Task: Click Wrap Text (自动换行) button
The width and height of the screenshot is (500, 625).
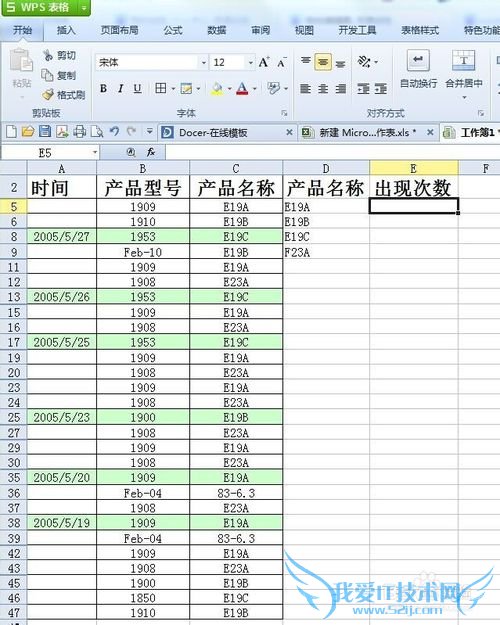Action: (418, 68)
